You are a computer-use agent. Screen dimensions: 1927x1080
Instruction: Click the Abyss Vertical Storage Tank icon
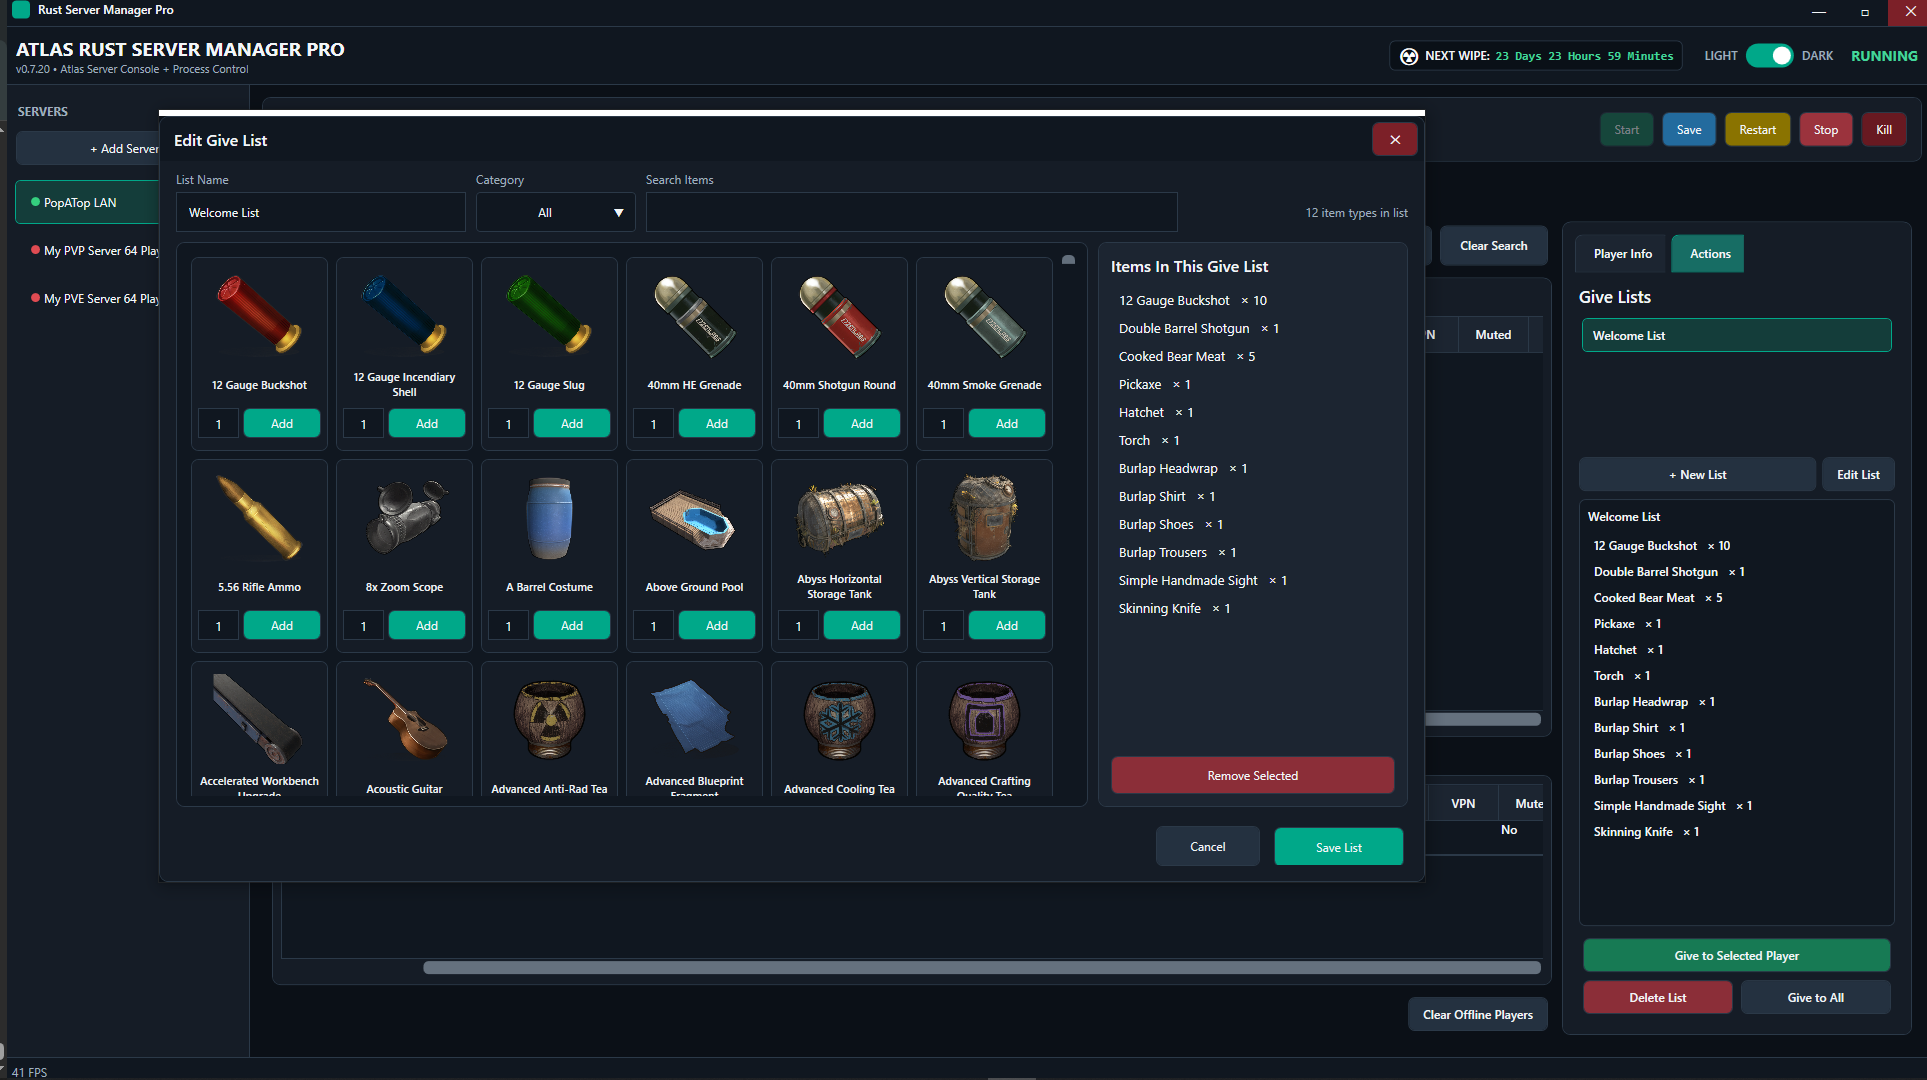point(984,517)
